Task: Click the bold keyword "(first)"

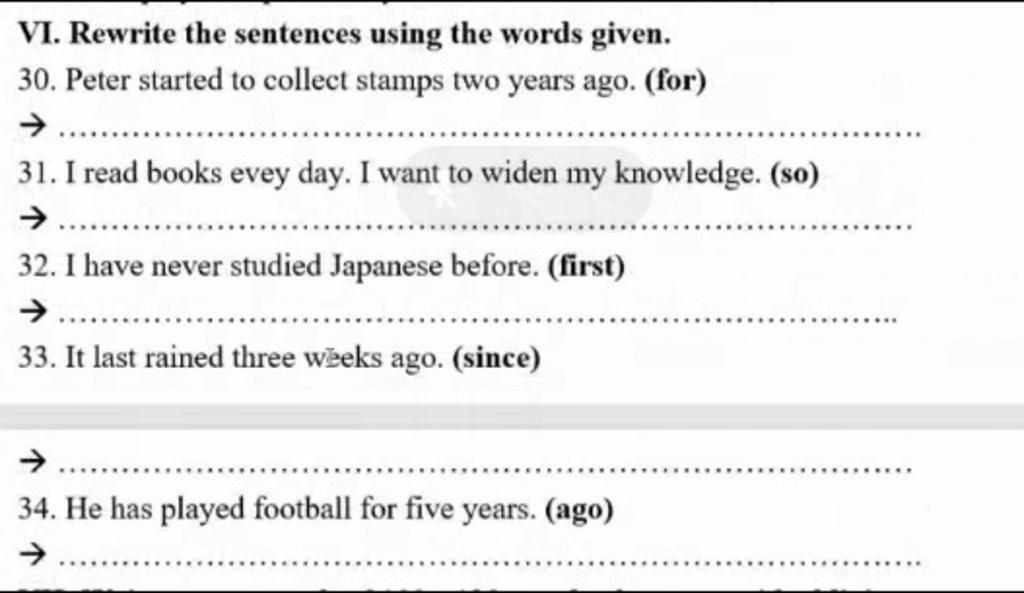Action: tap(586, 267)
